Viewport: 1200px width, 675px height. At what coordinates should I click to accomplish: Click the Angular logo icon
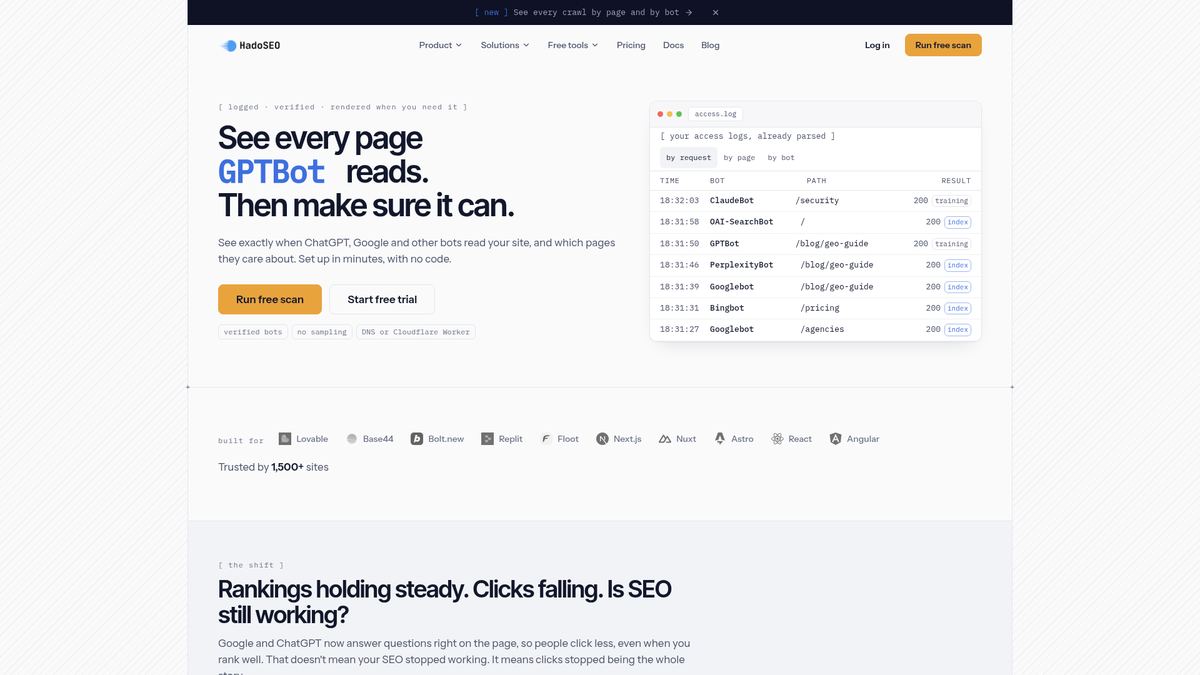pyautogui.click(x=836, y=439)
